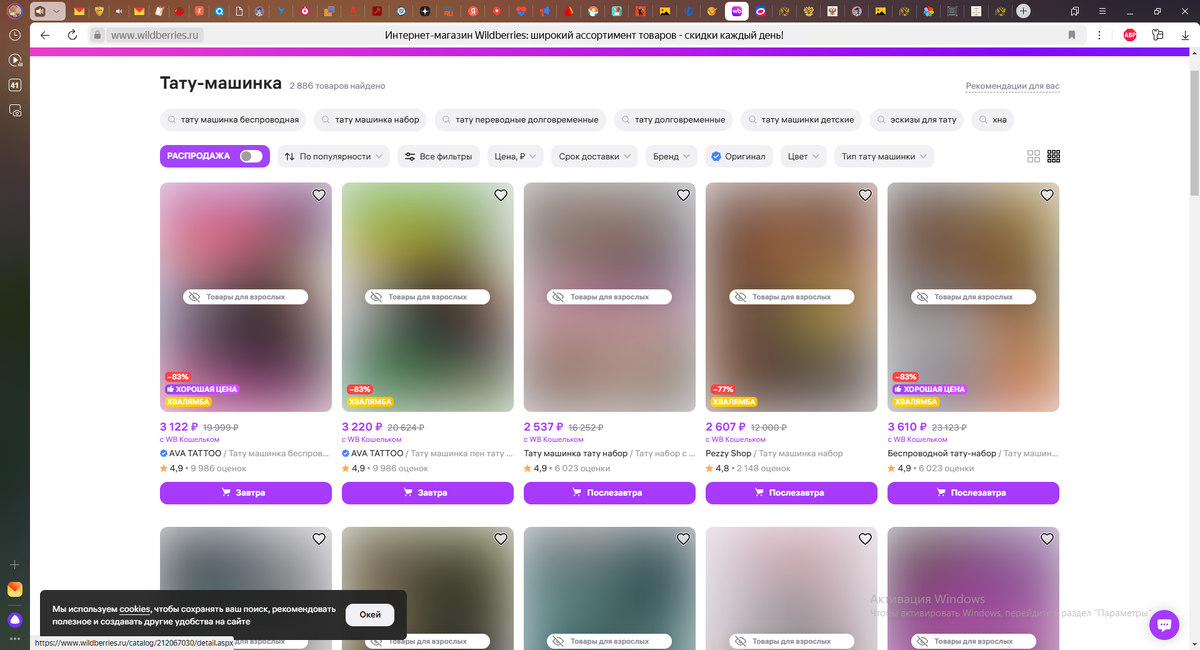Viewport: 1200px width, 650px height.
Task: Click Послезавтра on the 2 537 ₽ product
Action: click(x=610, y=493)
